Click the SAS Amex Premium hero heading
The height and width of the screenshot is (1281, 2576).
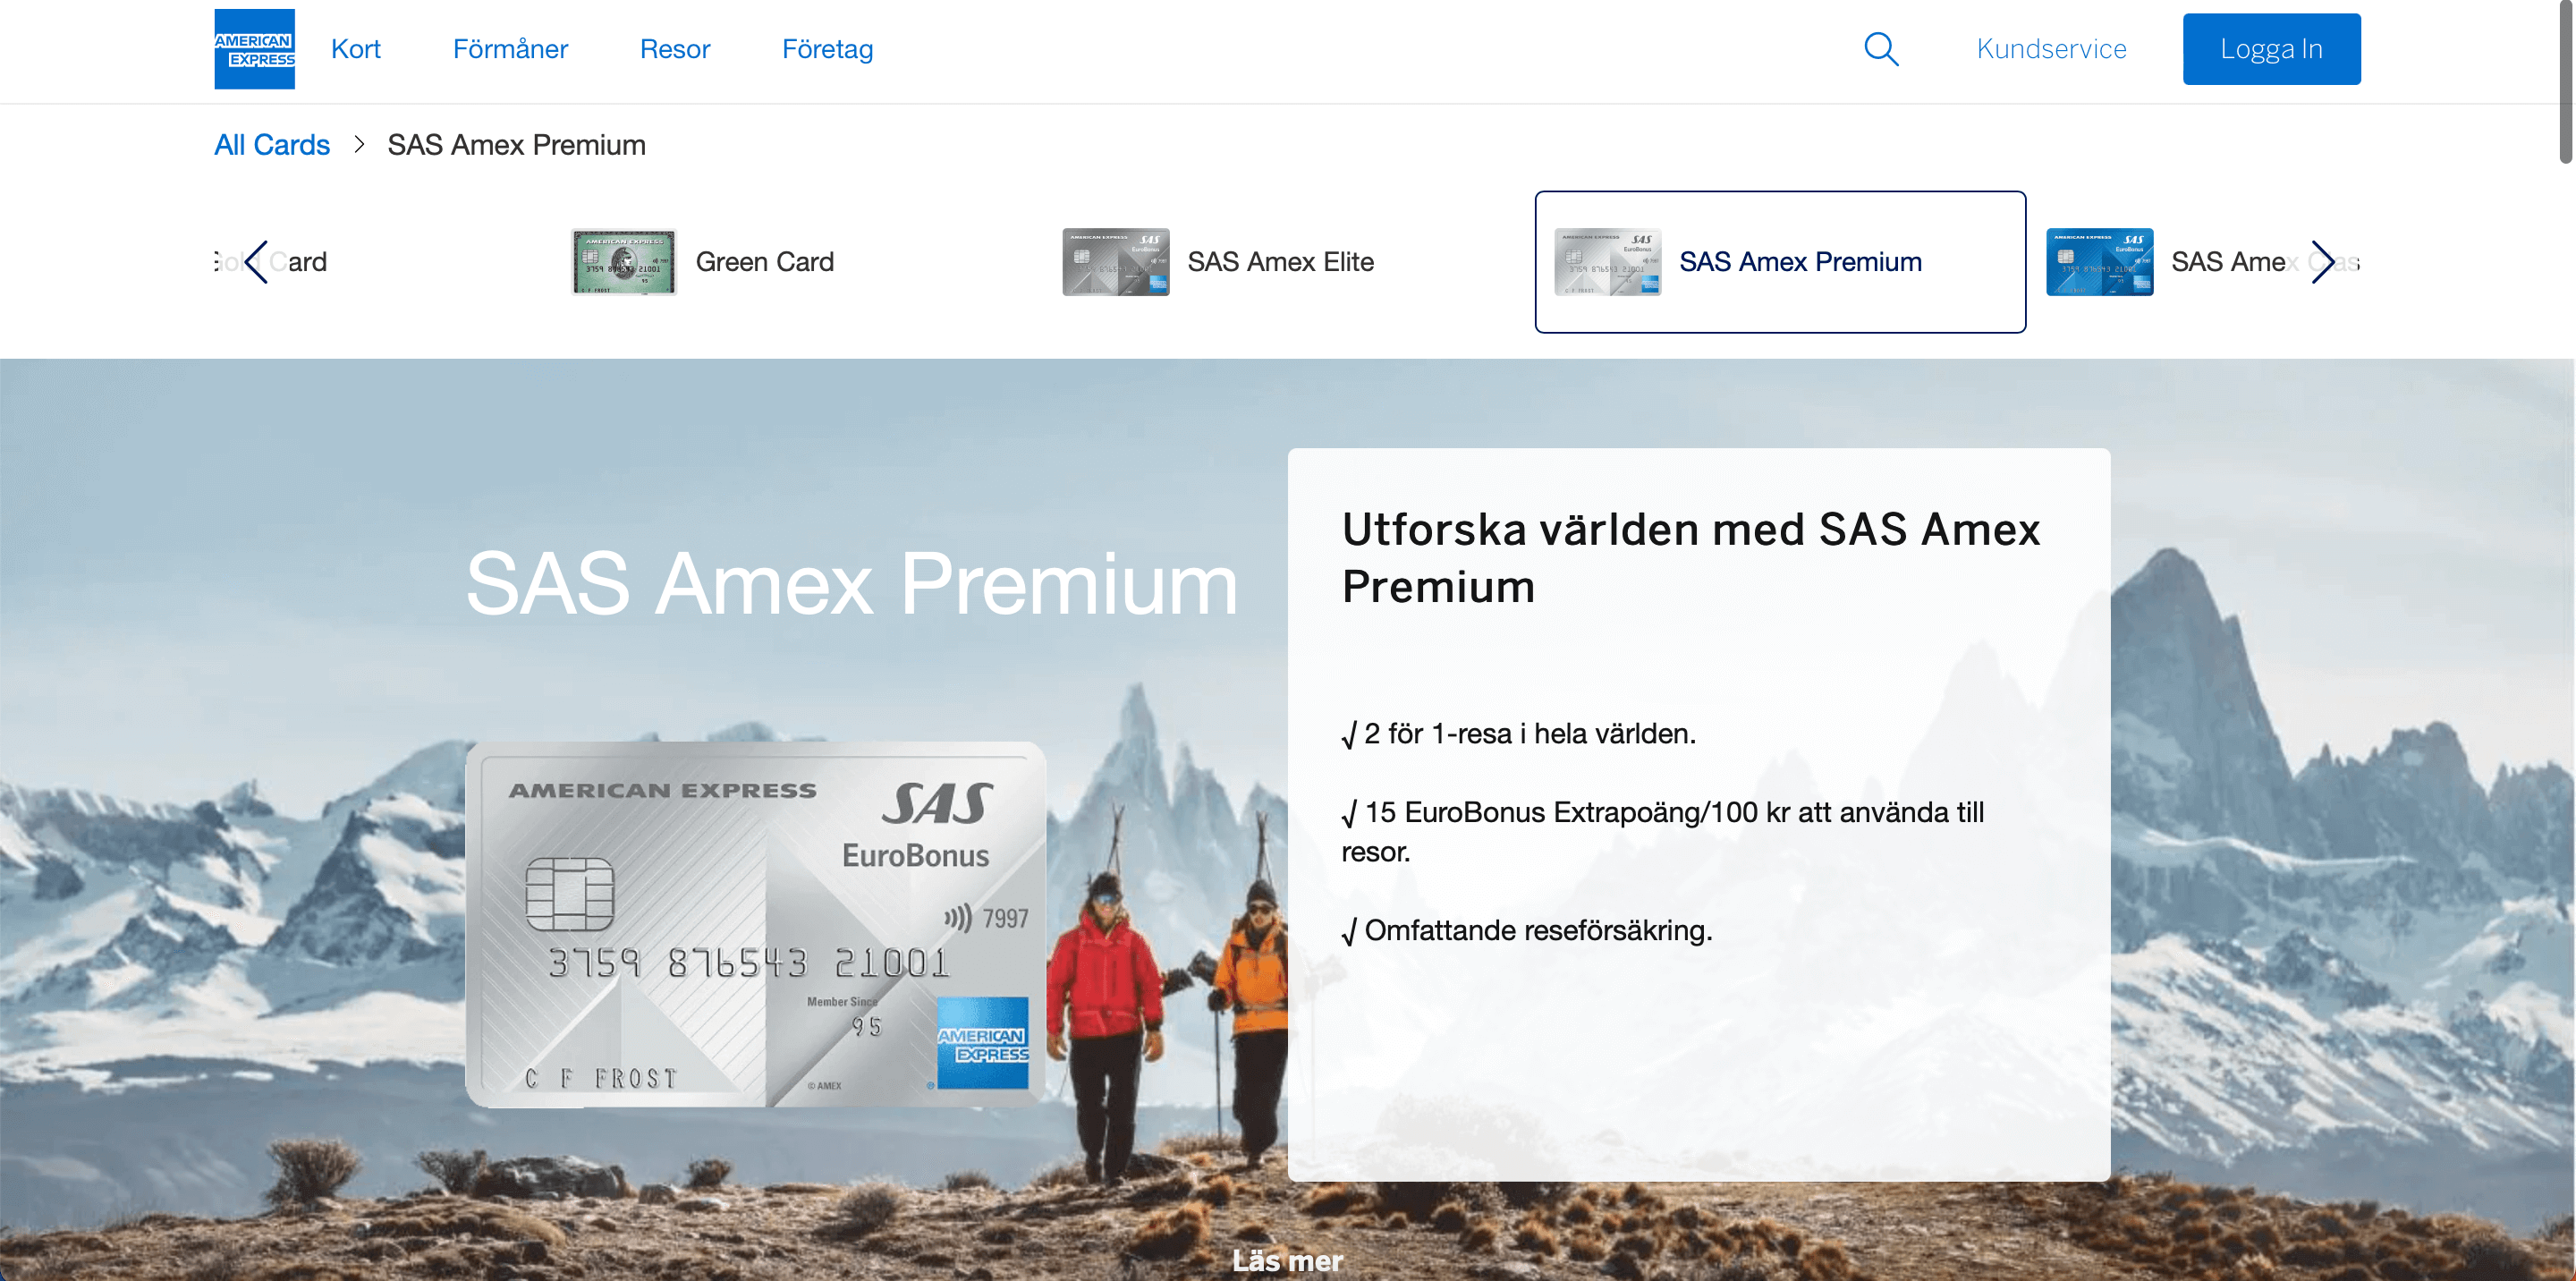851,583
